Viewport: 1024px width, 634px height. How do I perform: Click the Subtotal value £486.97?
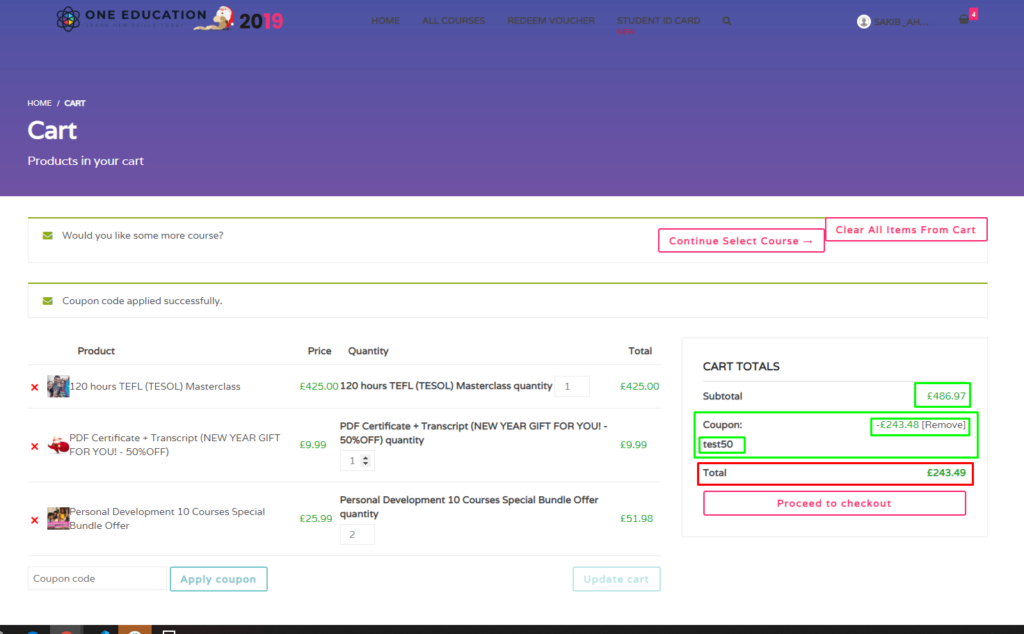click(x=946, y=396)
